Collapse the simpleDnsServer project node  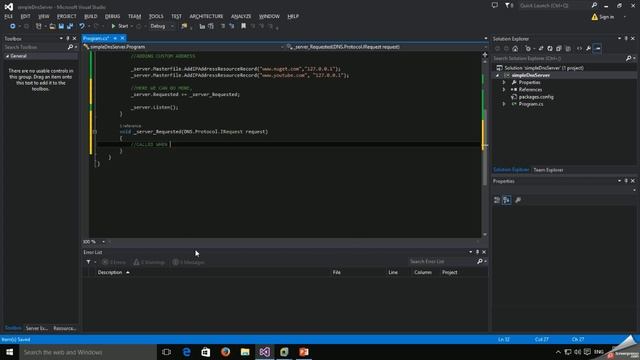[x=497, y=76]
